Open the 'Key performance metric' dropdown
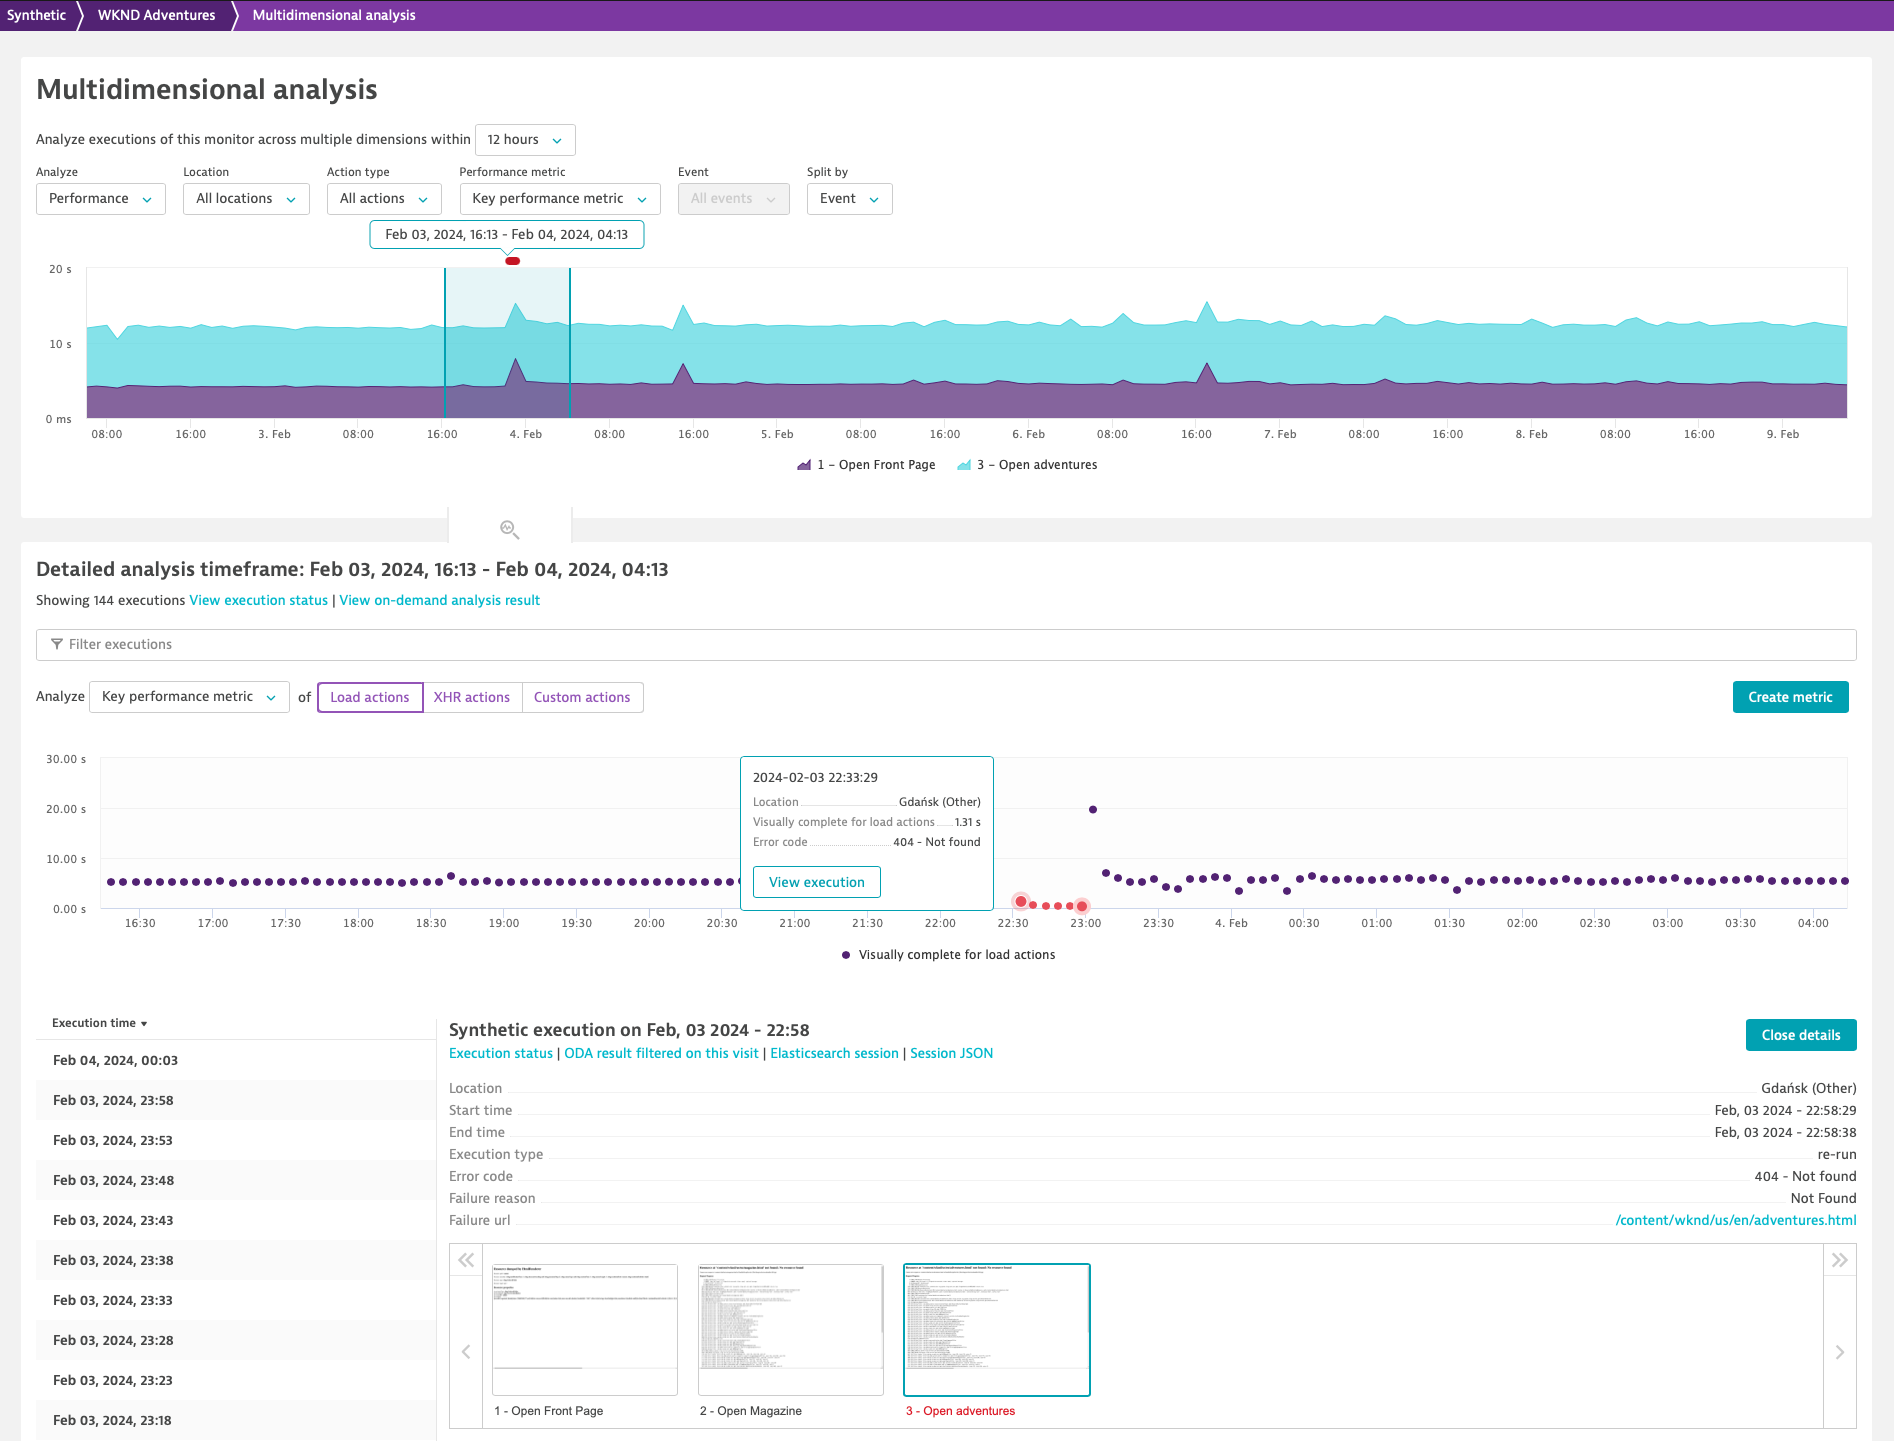This screenshot has width=1894, height=1441. 558,198
